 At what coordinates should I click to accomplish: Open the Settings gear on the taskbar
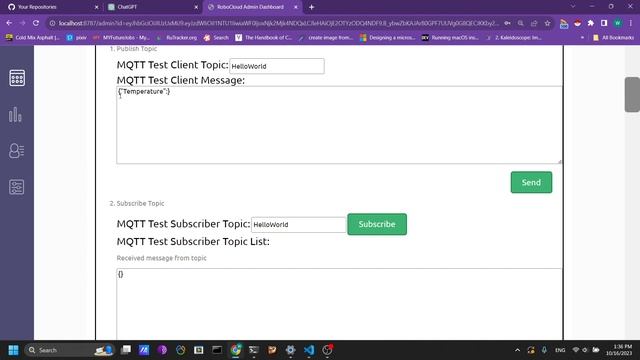291,350
